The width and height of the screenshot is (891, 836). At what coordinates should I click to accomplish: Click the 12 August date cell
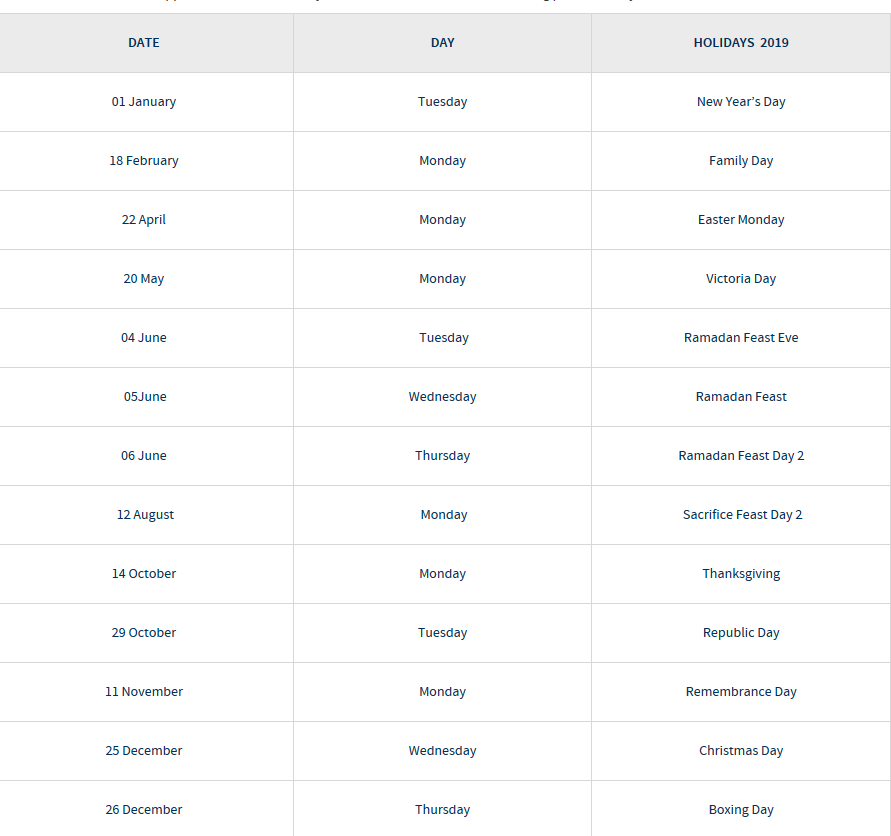[145, 515]
